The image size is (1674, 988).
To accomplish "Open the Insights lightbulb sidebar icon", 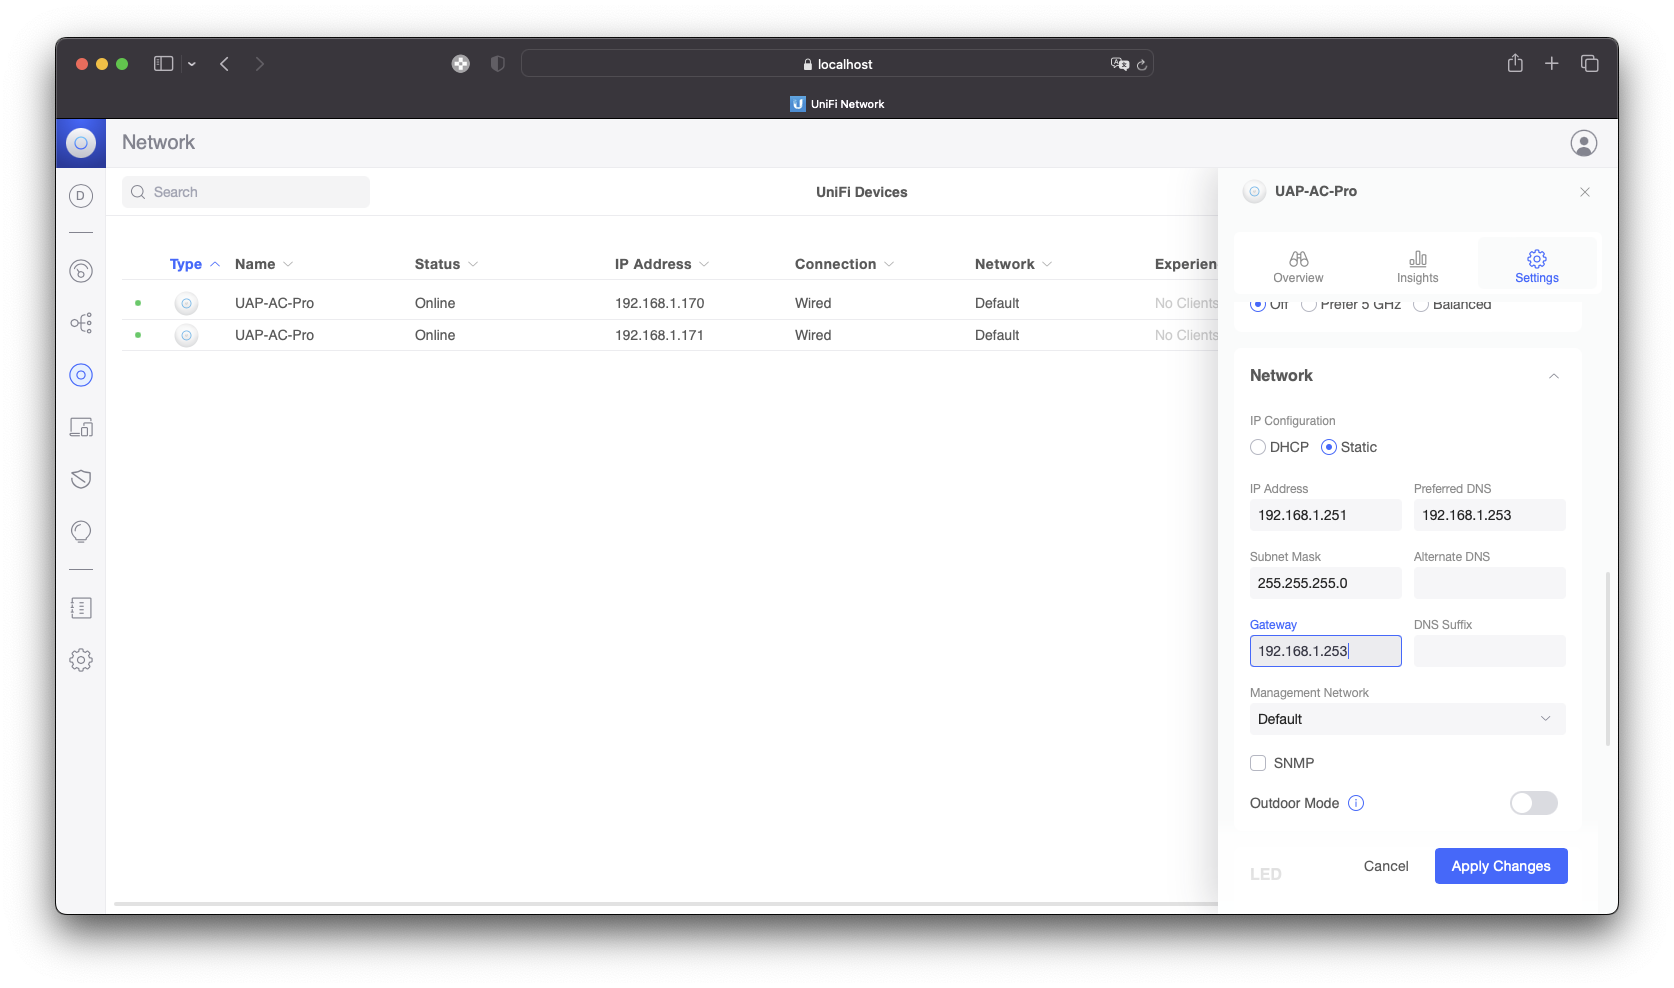I will pos(81,532).
